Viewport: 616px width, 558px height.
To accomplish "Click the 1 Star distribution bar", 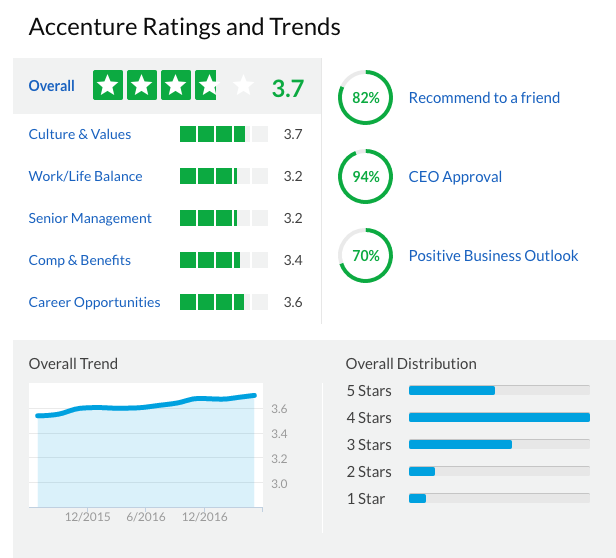I will [499, 498].
